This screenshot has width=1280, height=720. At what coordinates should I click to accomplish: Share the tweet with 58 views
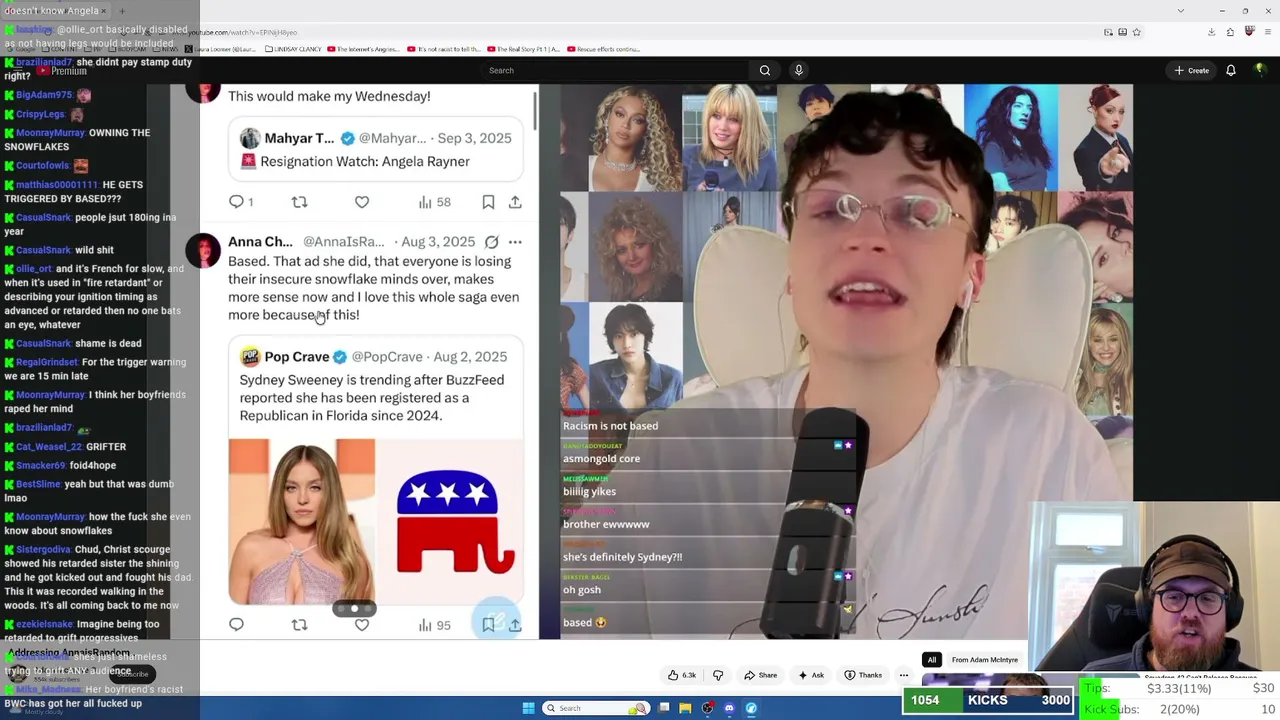[515, 202]
